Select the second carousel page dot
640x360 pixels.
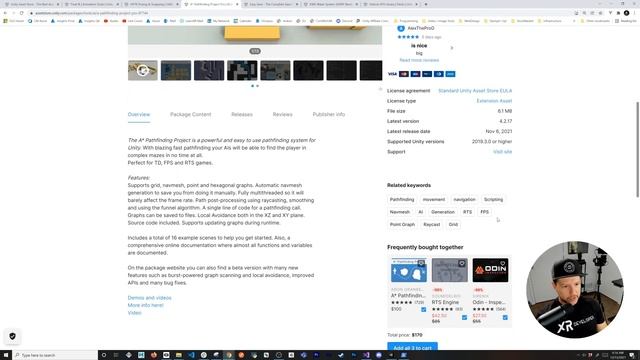pos(257,86)
